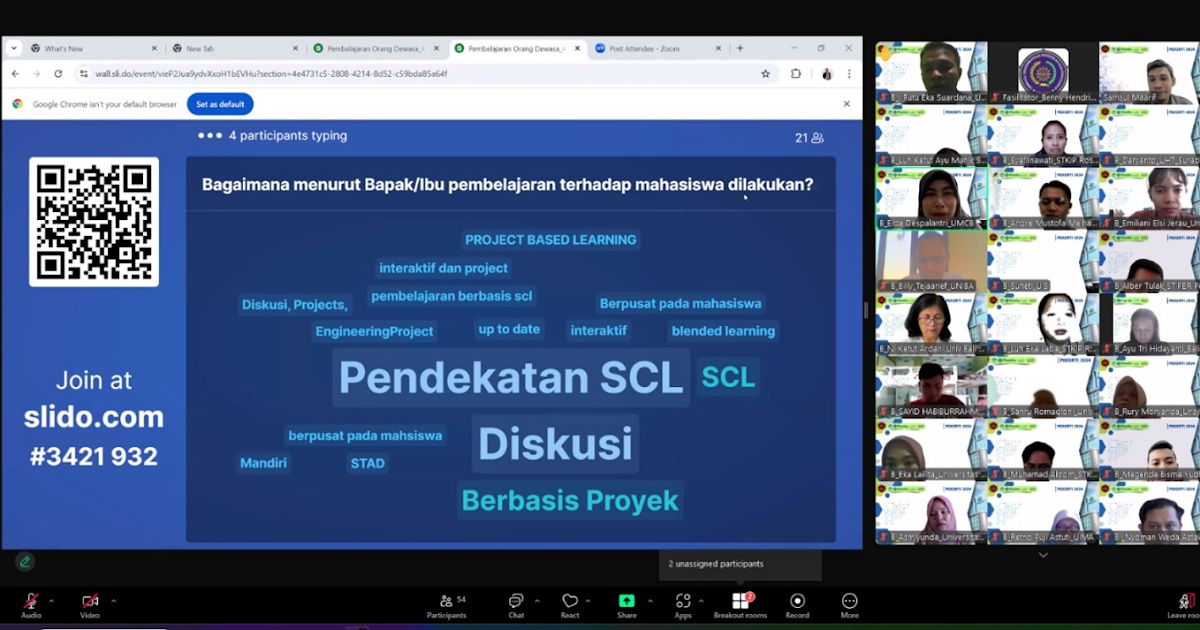Bookmark the page with the star icon
The image size is (1200, 630).
pyautogui.click(x=766, y=74)
